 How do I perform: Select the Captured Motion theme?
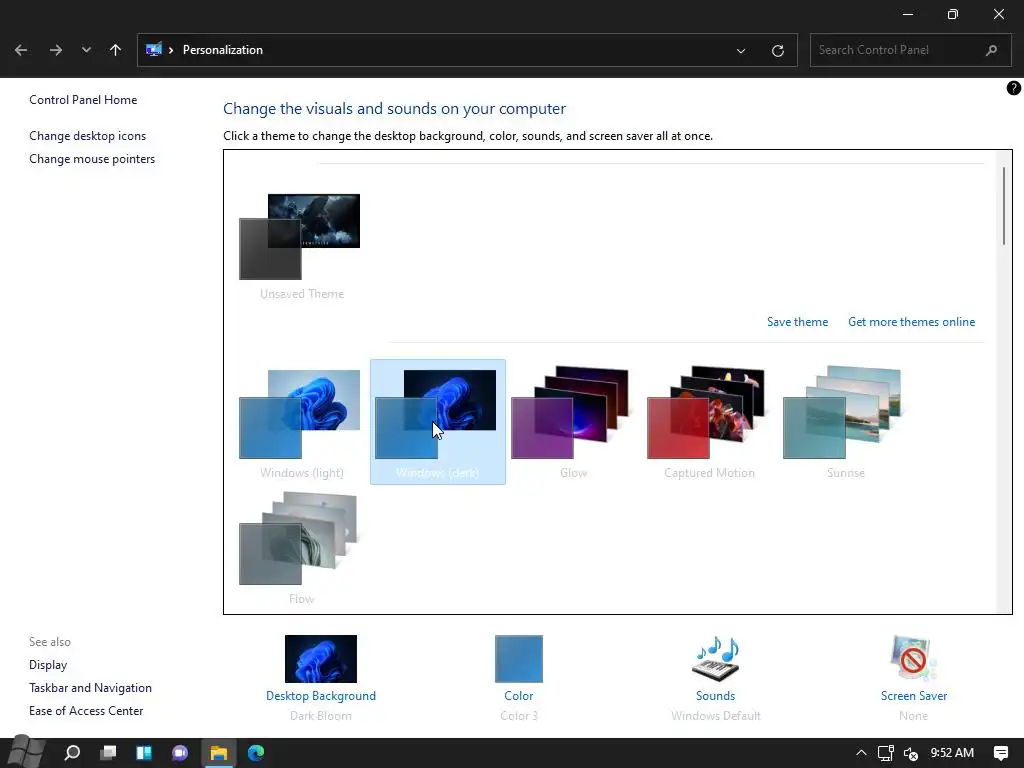(x=709, y=422)
